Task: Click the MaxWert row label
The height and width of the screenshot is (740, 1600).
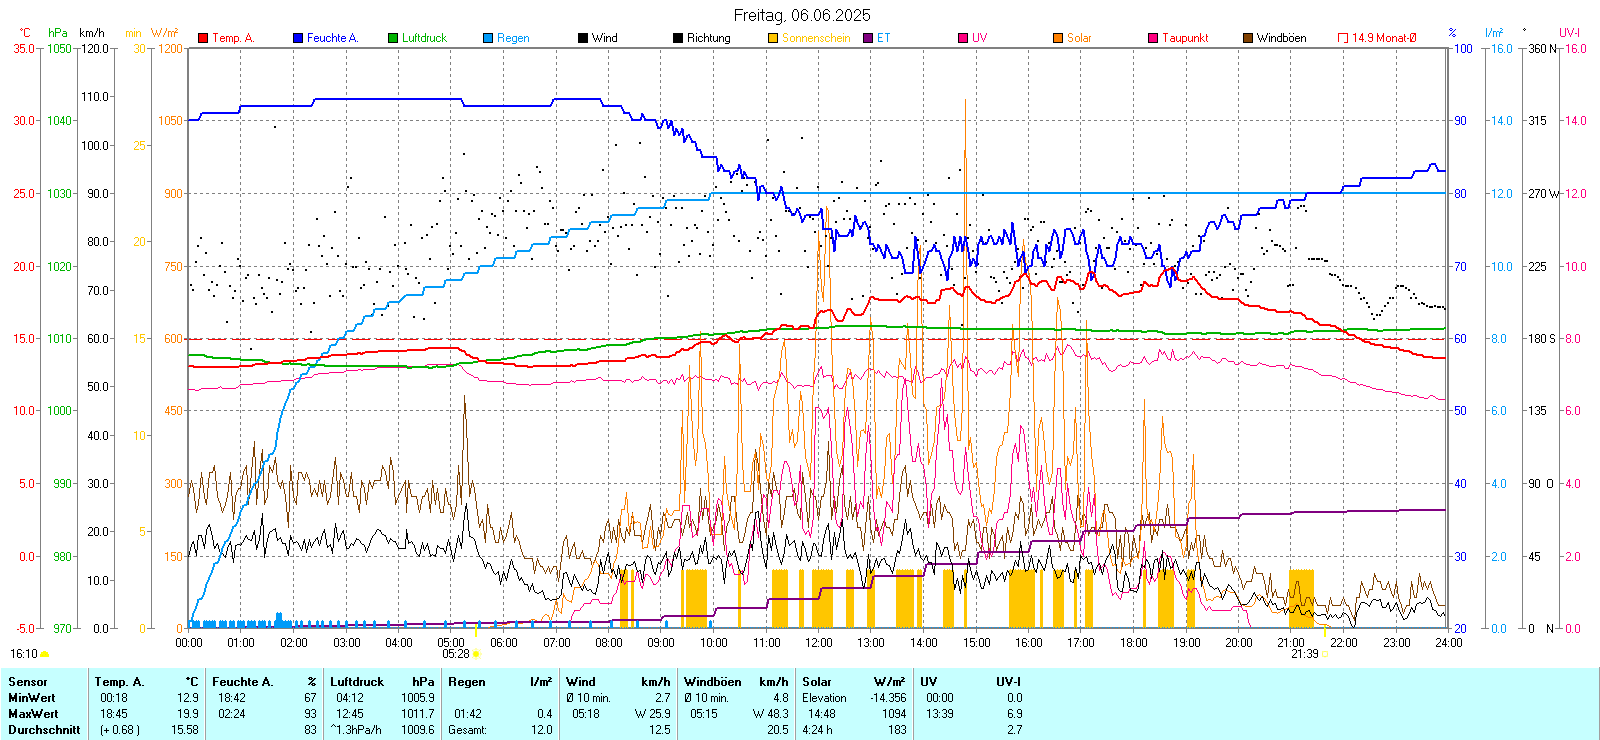Action: pos(33,714)
